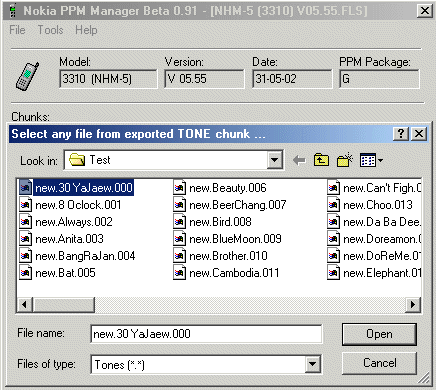Select file name new.DoReMe
This screenshot has height=390, width=436.
[x=382, y=256]
